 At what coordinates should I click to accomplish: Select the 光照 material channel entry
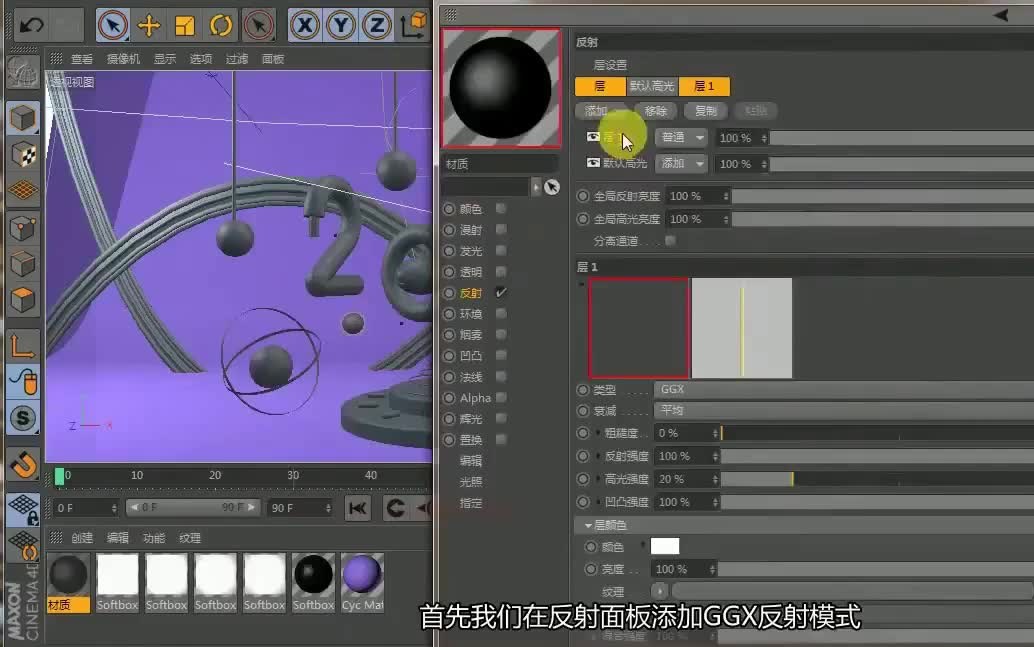pyautogui.click(x=471, y=482)
